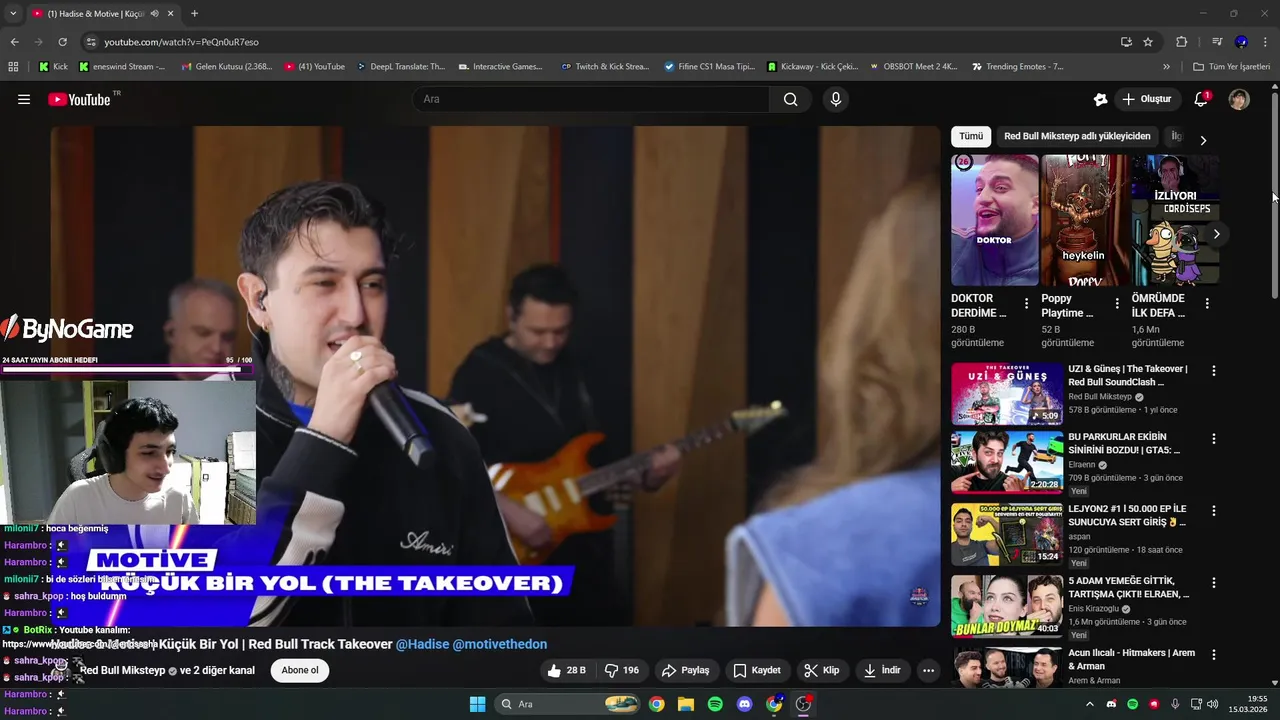Open Tüm Yer İşaretleri folder
Viewport: 1280px width, 720px height.
(x=1232, y=66)
